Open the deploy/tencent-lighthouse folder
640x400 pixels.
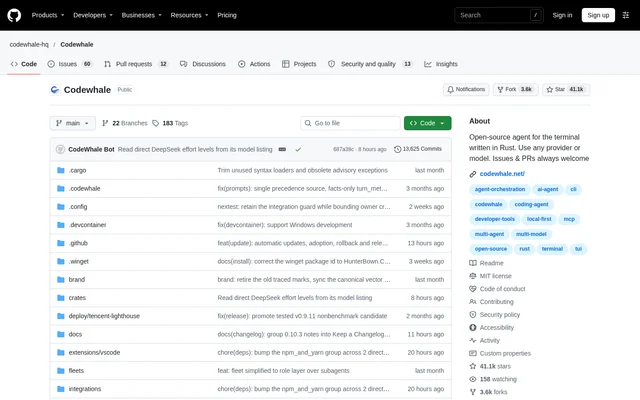(104, 316)
